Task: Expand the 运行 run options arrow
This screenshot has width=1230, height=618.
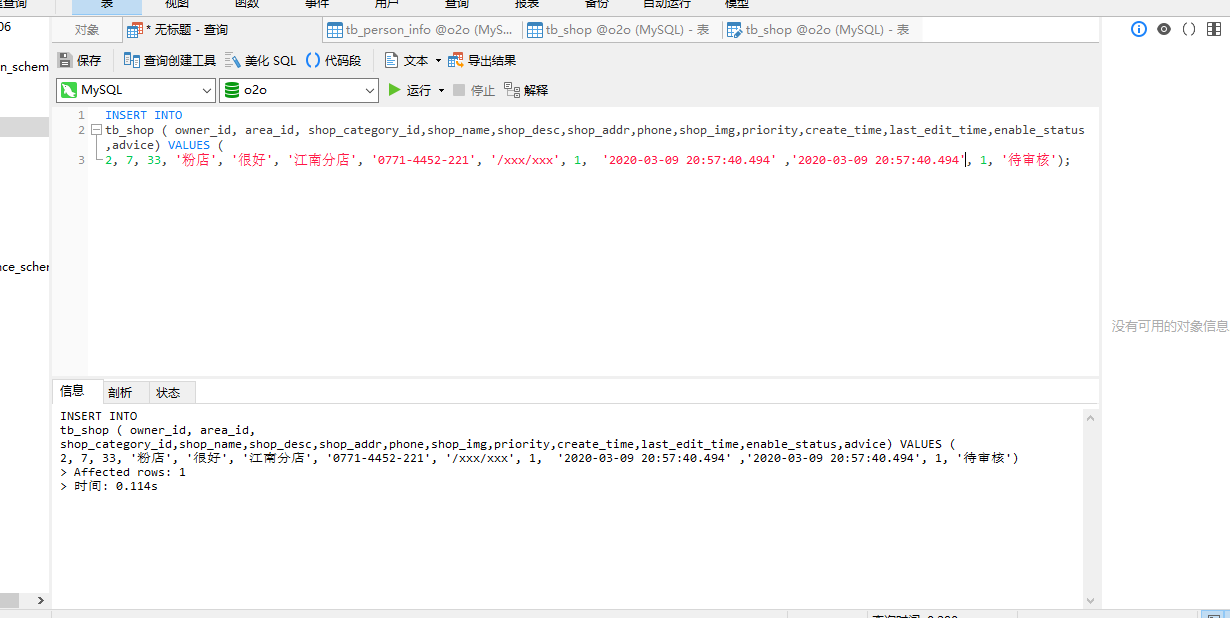Action: 441,91
